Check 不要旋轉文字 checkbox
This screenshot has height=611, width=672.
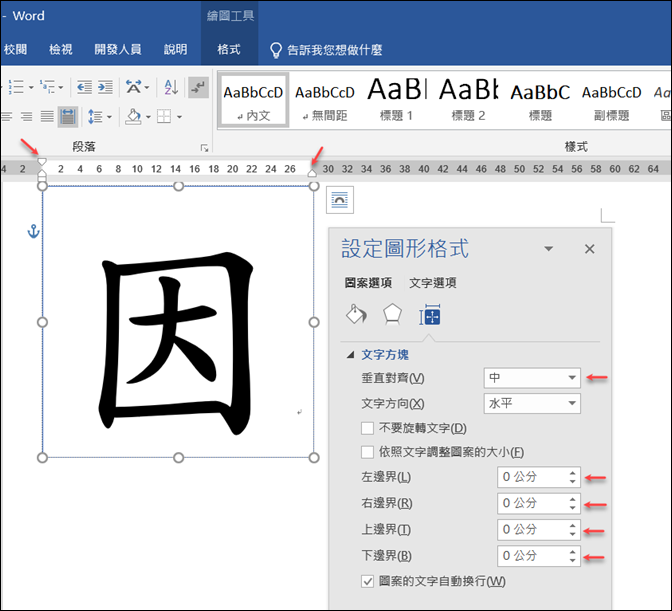pos(367,428)
